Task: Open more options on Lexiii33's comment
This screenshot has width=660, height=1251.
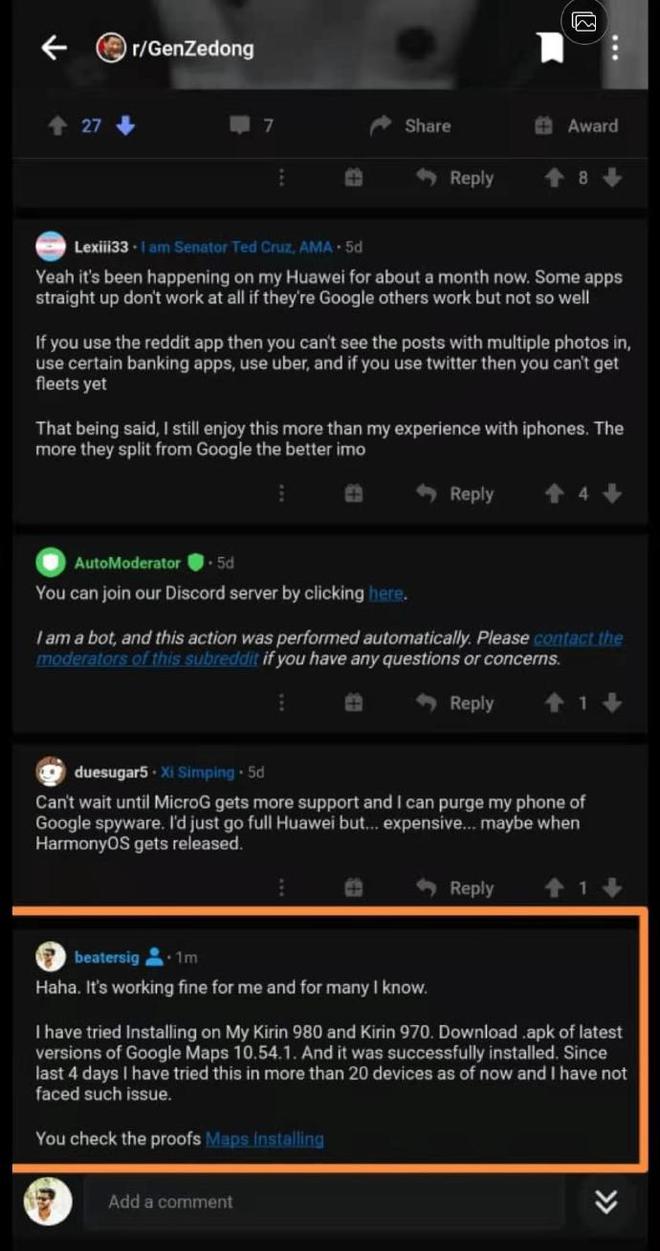Action: coord(282,494)
